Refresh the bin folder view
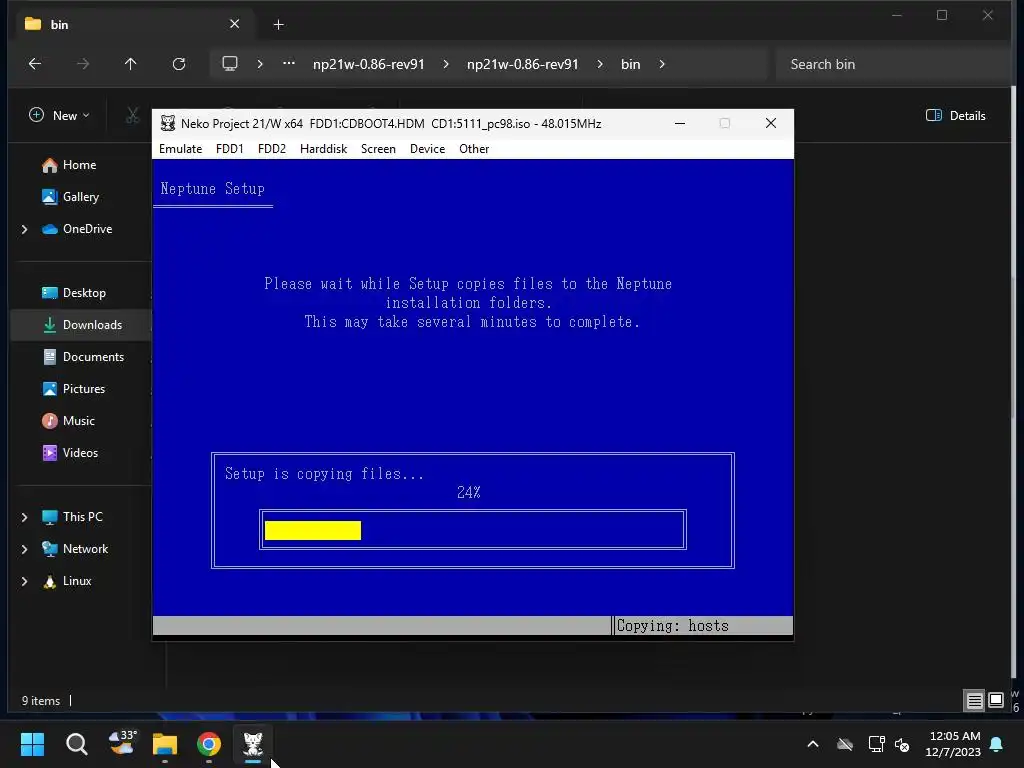Screen dimensions: 1024x768 (x=179, y=64)
